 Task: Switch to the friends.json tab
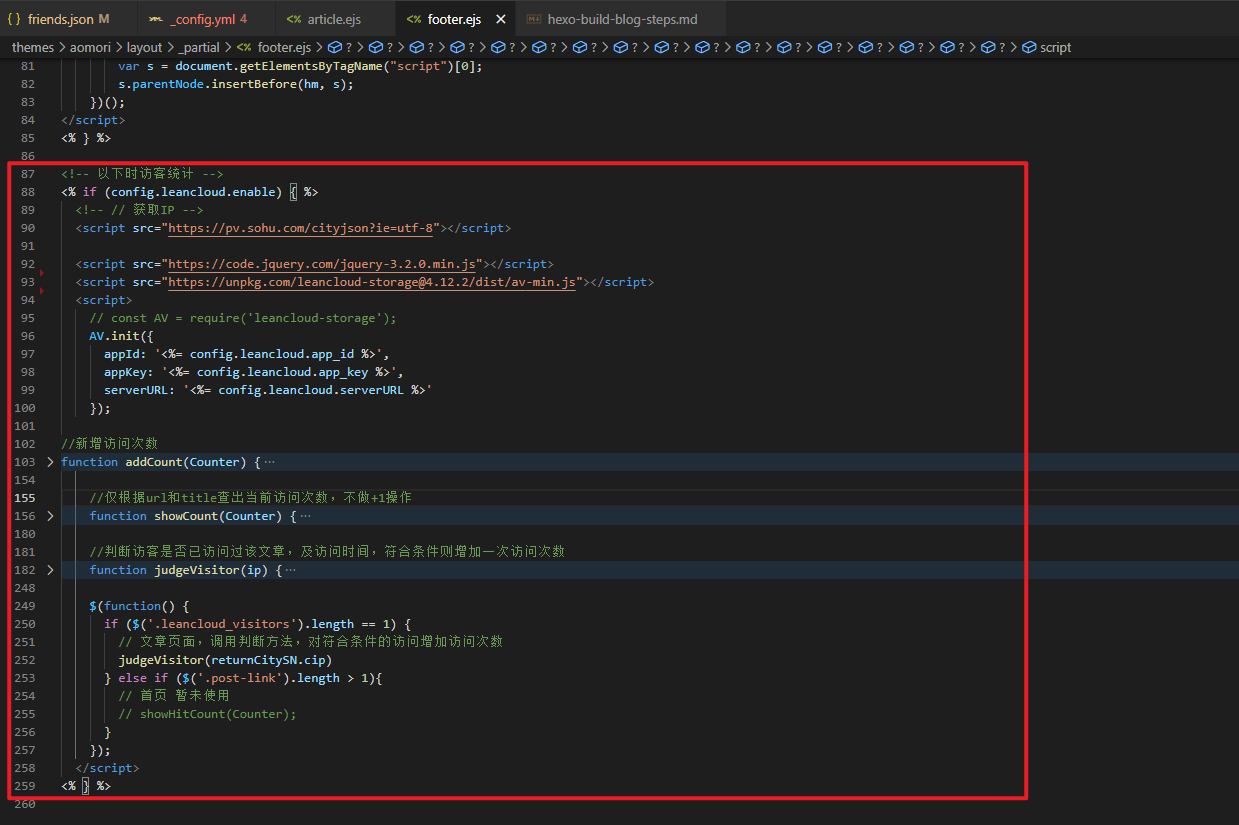tap(60, 19)
